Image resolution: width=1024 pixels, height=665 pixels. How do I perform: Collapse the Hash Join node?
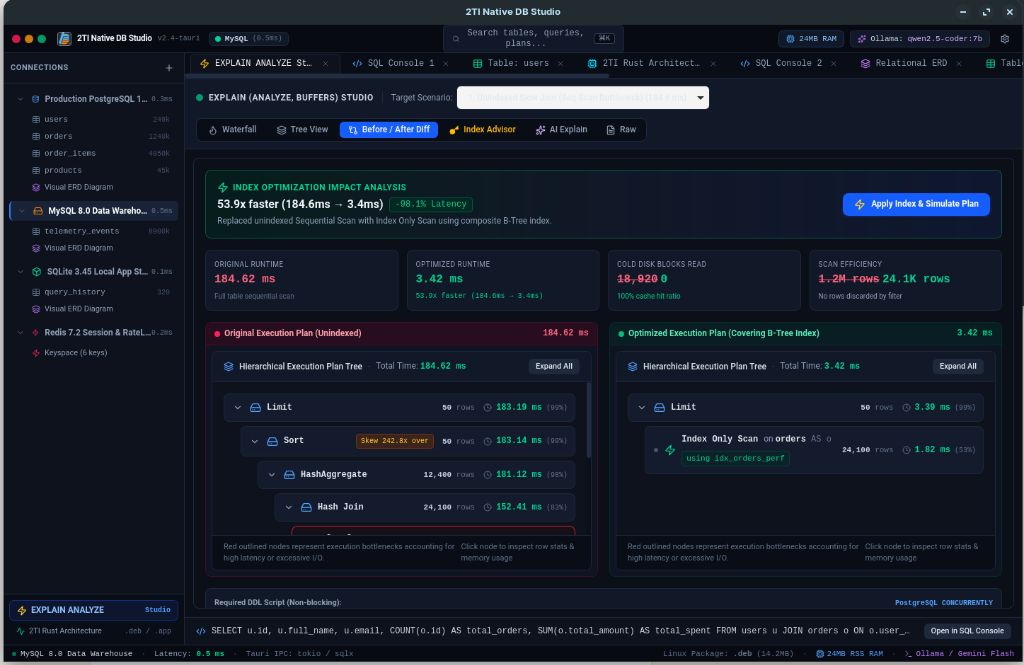[289, 508]
